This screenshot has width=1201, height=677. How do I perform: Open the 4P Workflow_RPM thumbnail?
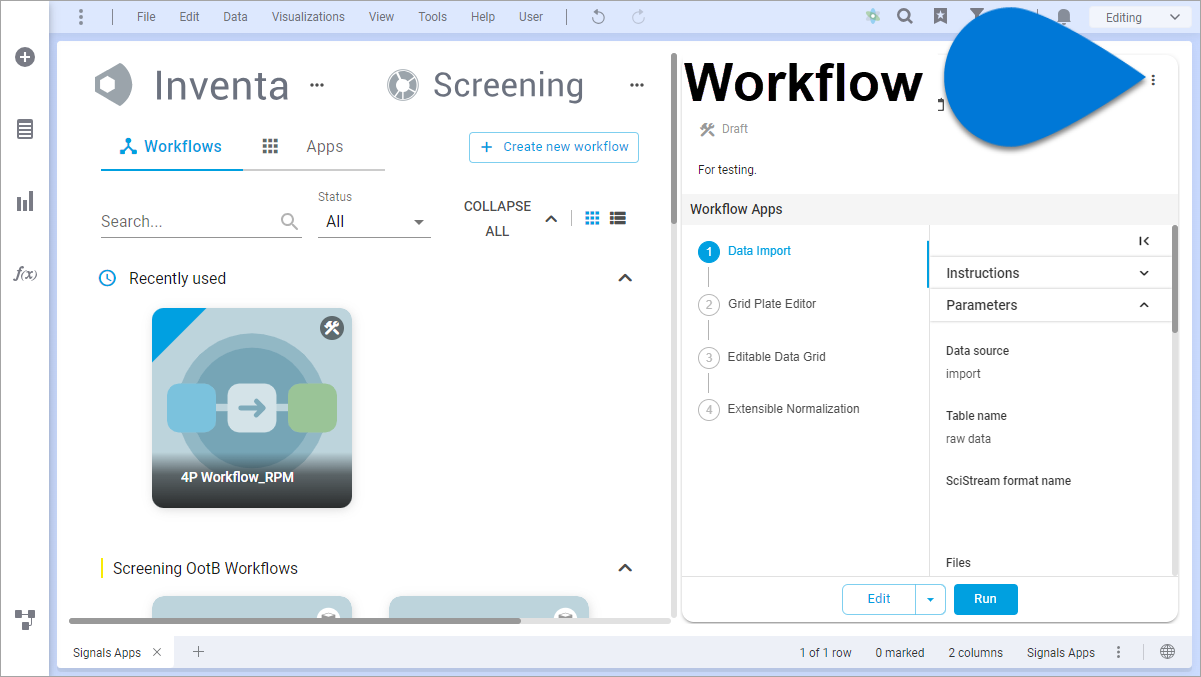point(252,407)
